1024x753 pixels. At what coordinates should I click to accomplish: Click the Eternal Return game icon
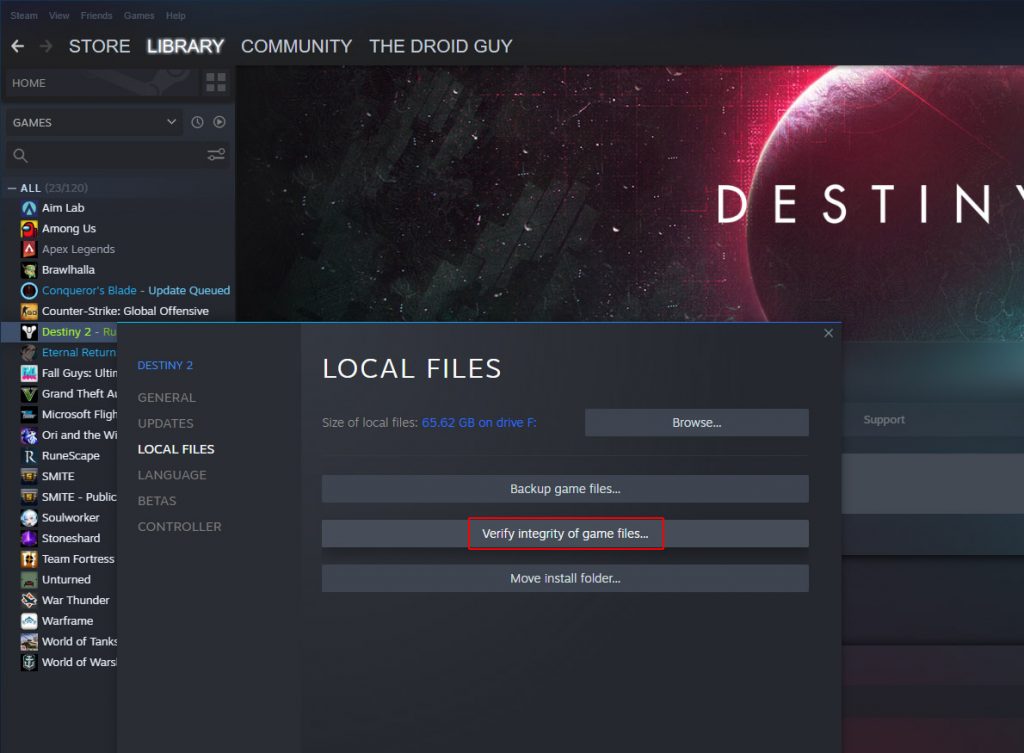click(29, 353)
